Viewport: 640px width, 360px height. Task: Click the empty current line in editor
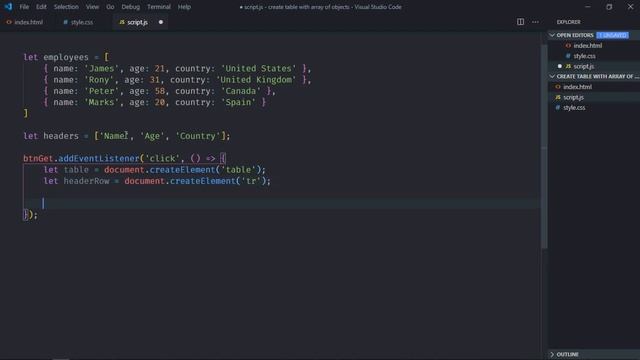click(x=282, y=203)
